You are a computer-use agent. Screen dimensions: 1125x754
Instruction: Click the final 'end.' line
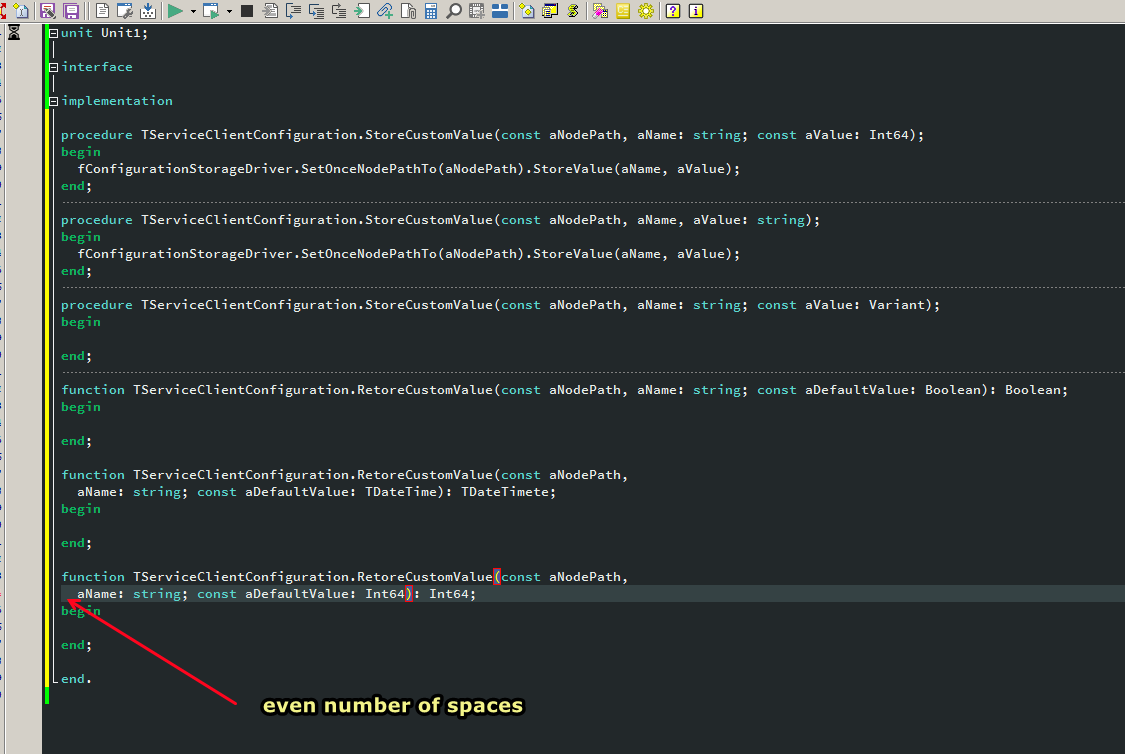76,678
